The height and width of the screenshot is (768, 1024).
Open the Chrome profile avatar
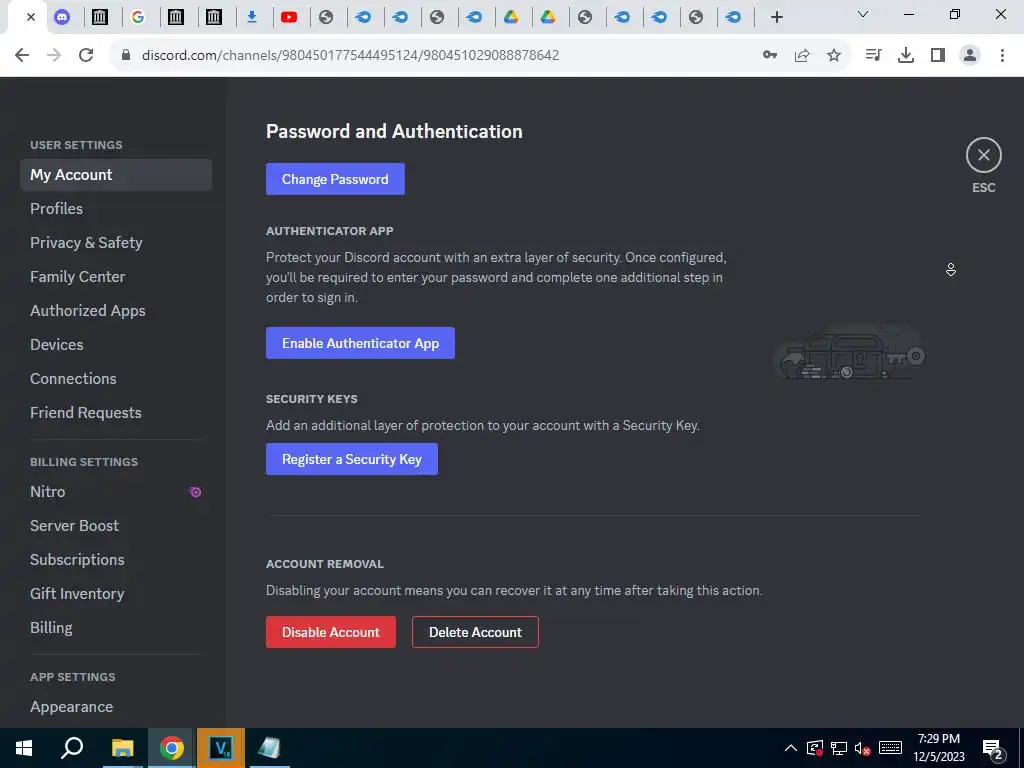[970, 56]
